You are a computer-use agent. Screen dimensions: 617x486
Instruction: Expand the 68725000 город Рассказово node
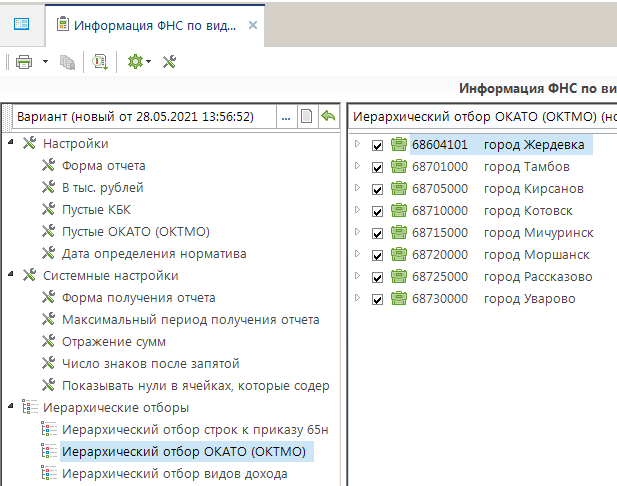[357, 276]
